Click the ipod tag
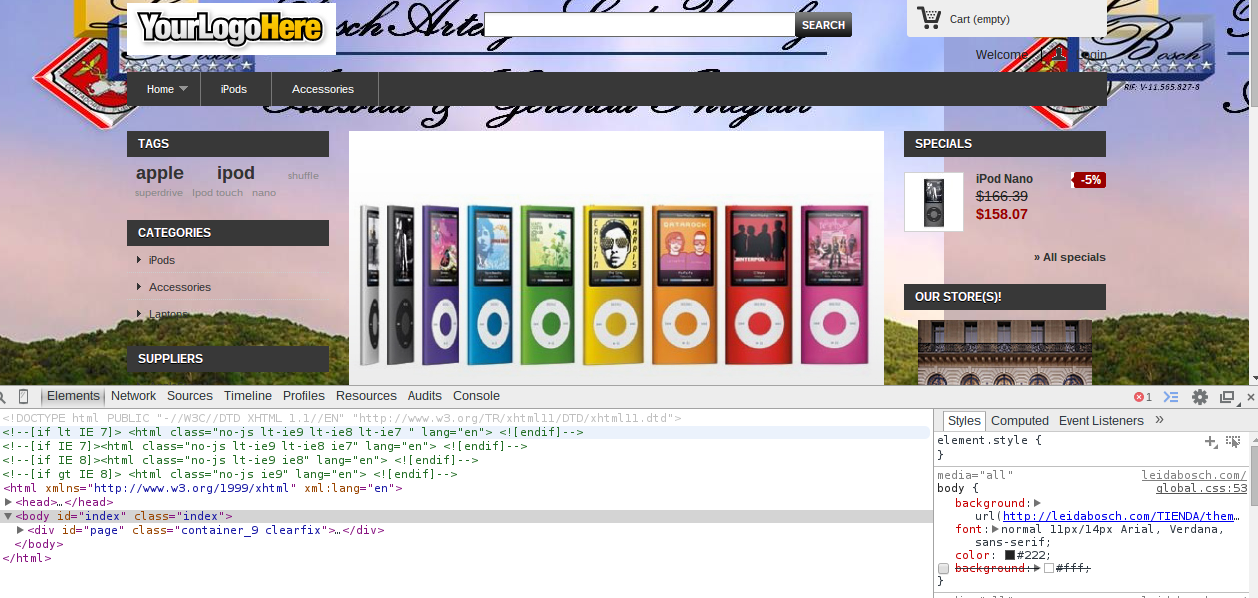 236,173
